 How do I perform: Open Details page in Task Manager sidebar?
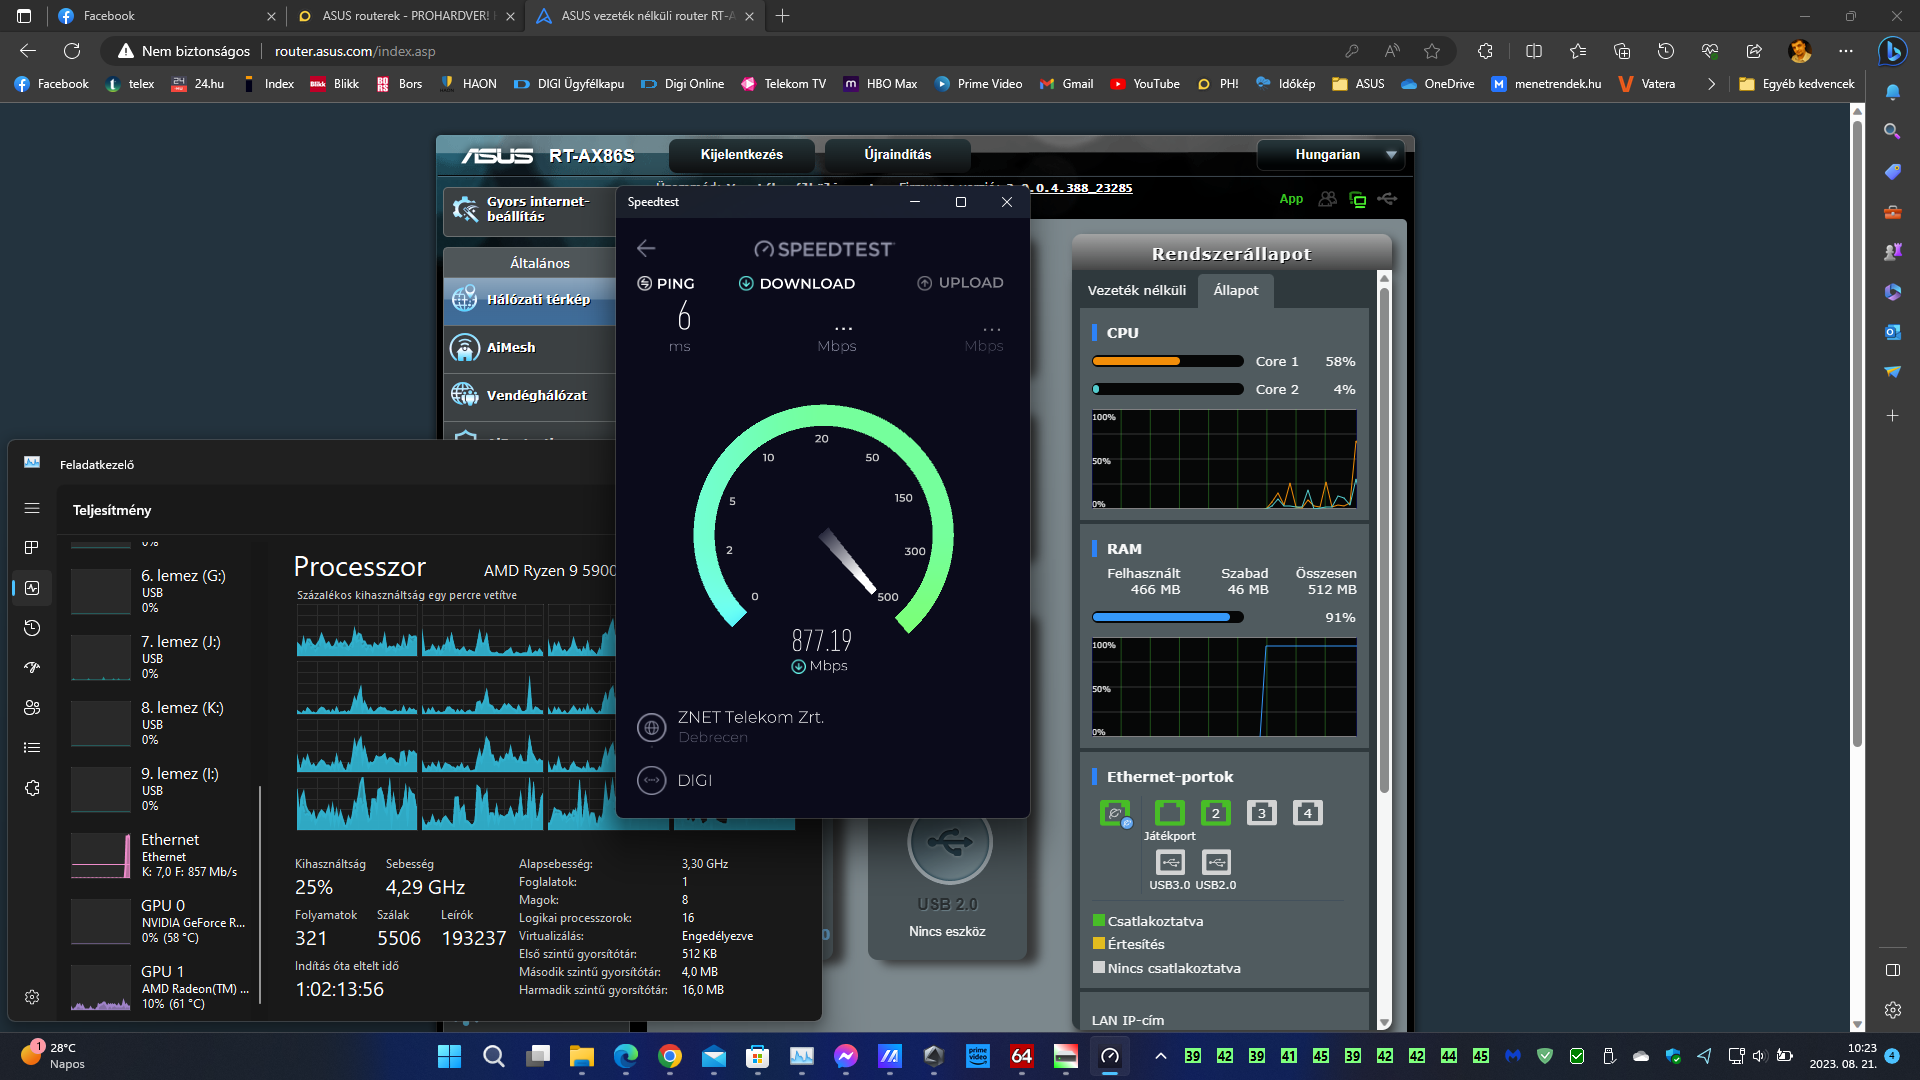pyautogui.click(x=32, y=747)
